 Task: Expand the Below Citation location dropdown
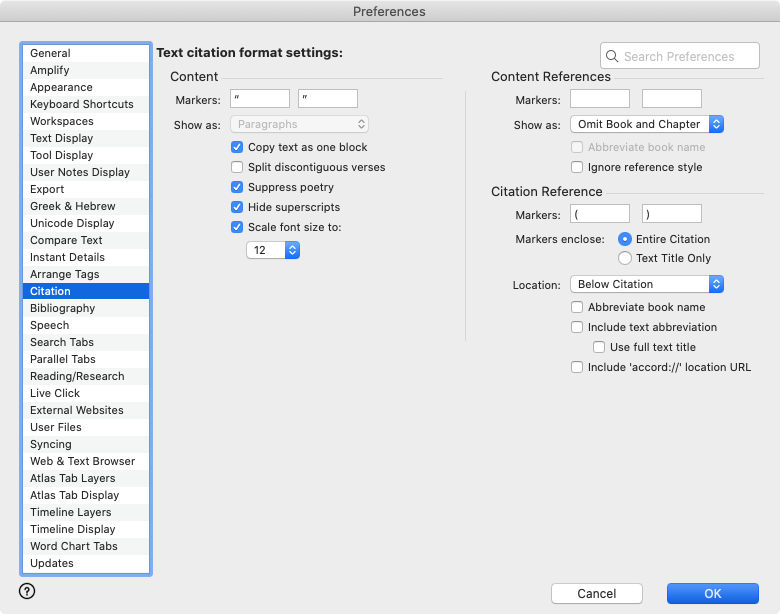click(646, 284)
